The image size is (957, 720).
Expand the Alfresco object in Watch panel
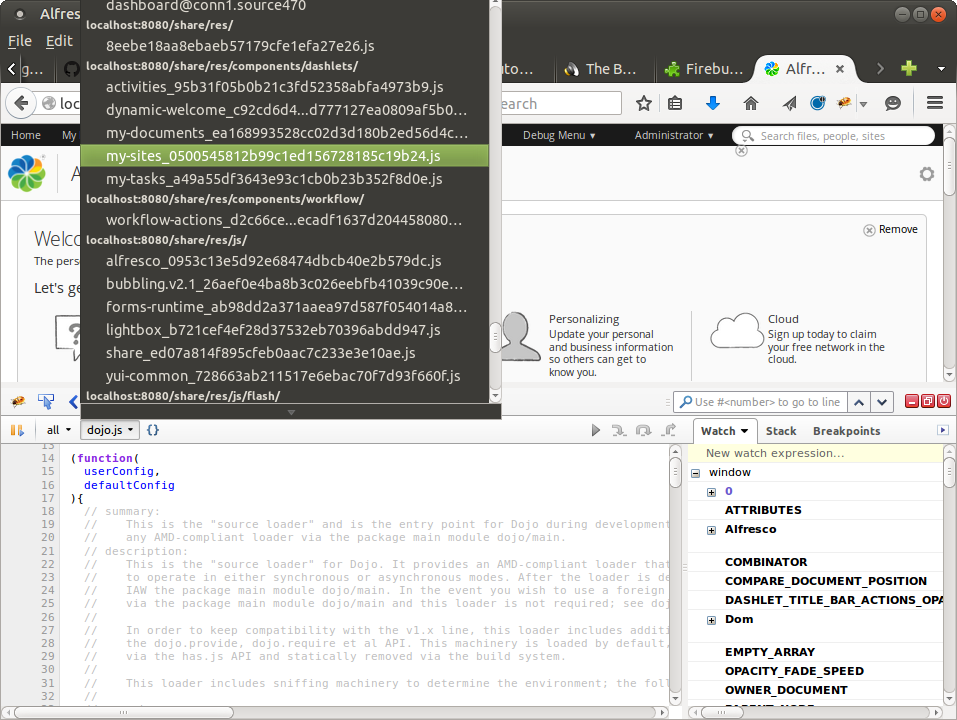(x=710, y=529)
